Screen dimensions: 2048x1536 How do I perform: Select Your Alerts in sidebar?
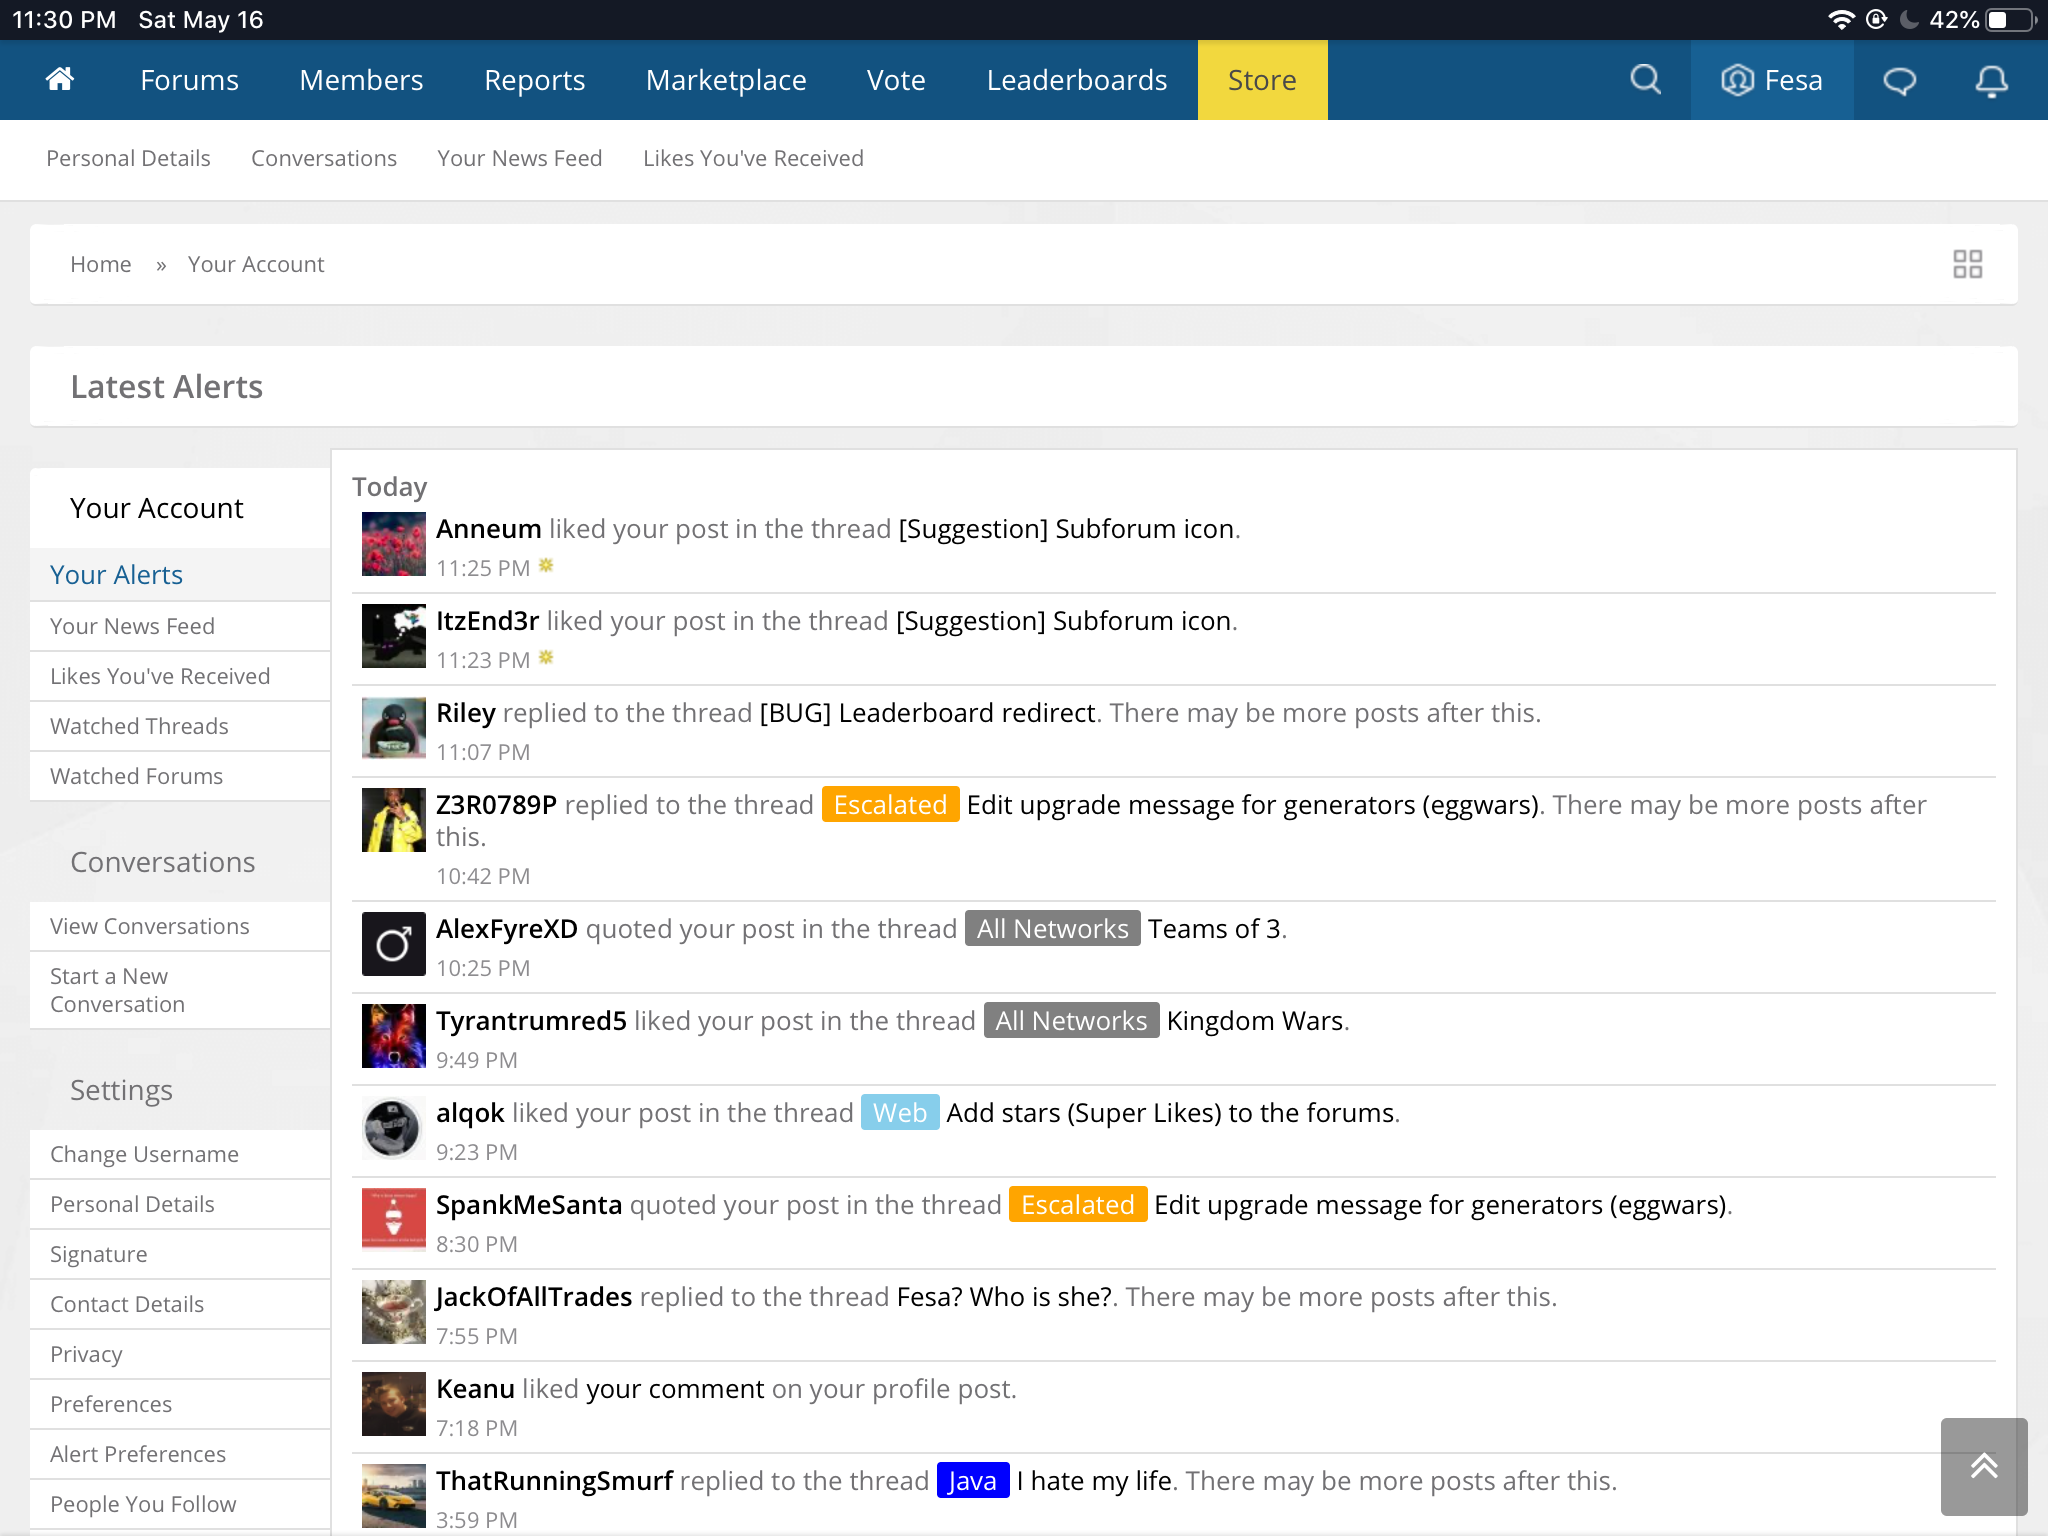[x=180, y=575]
